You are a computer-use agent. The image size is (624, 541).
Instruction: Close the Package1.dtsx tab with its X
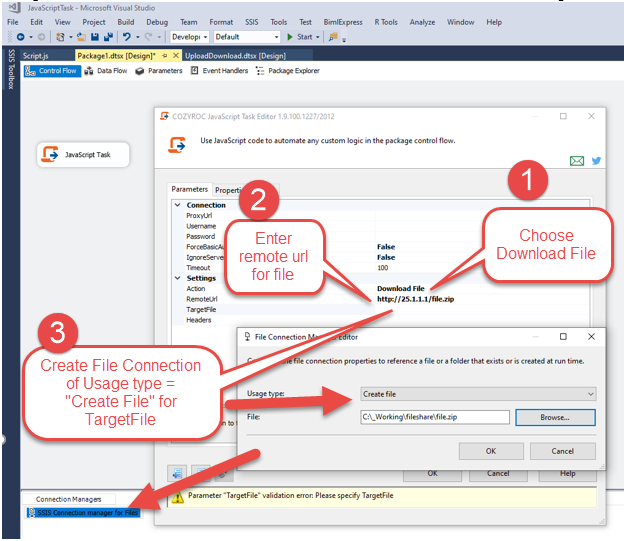[176, 56]
